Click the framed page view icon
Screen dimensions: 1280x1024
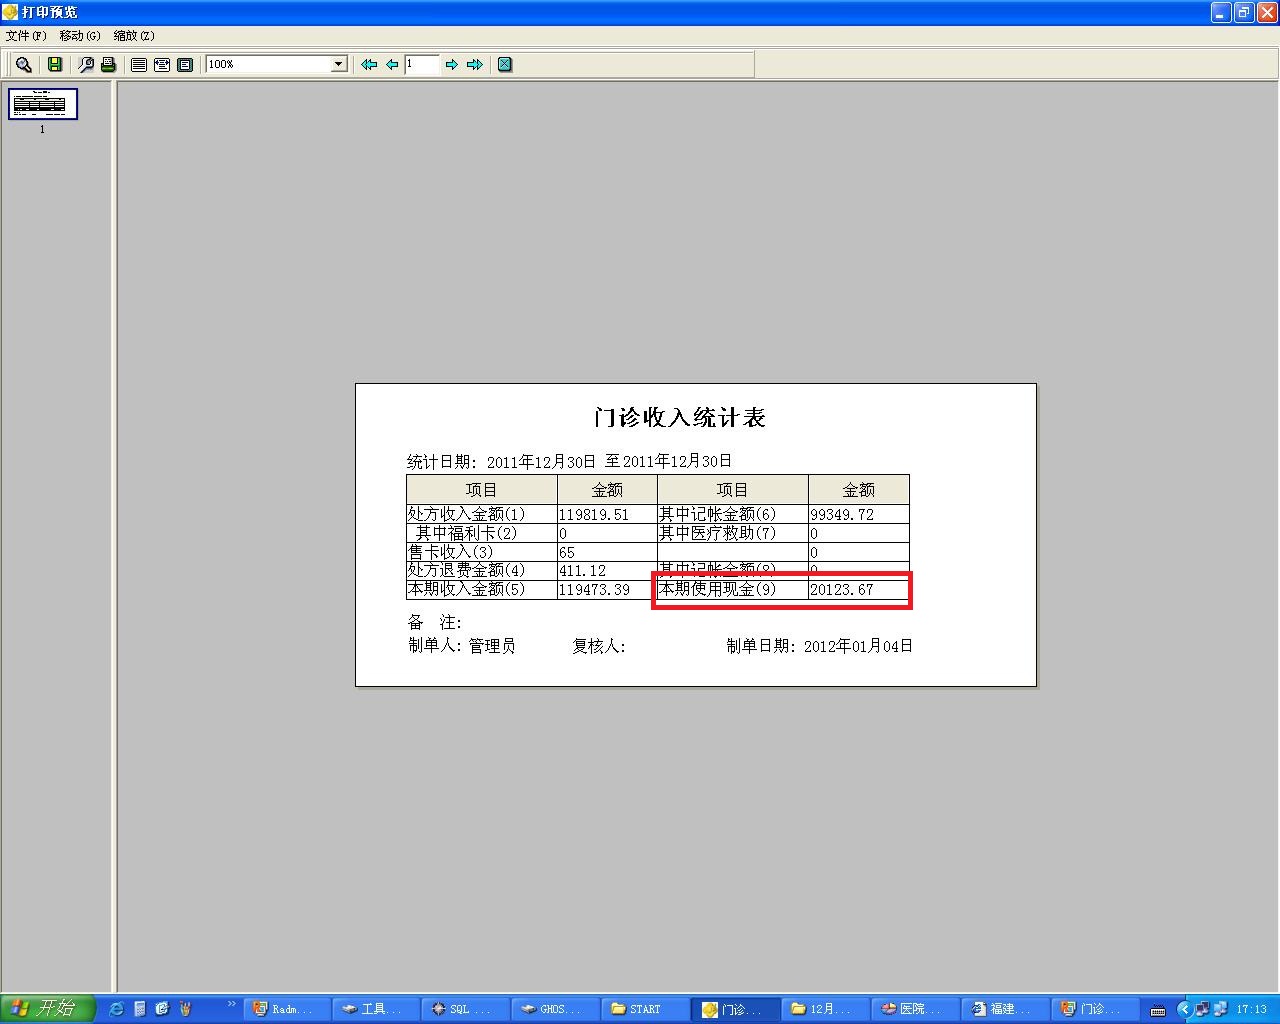point(185,64)
